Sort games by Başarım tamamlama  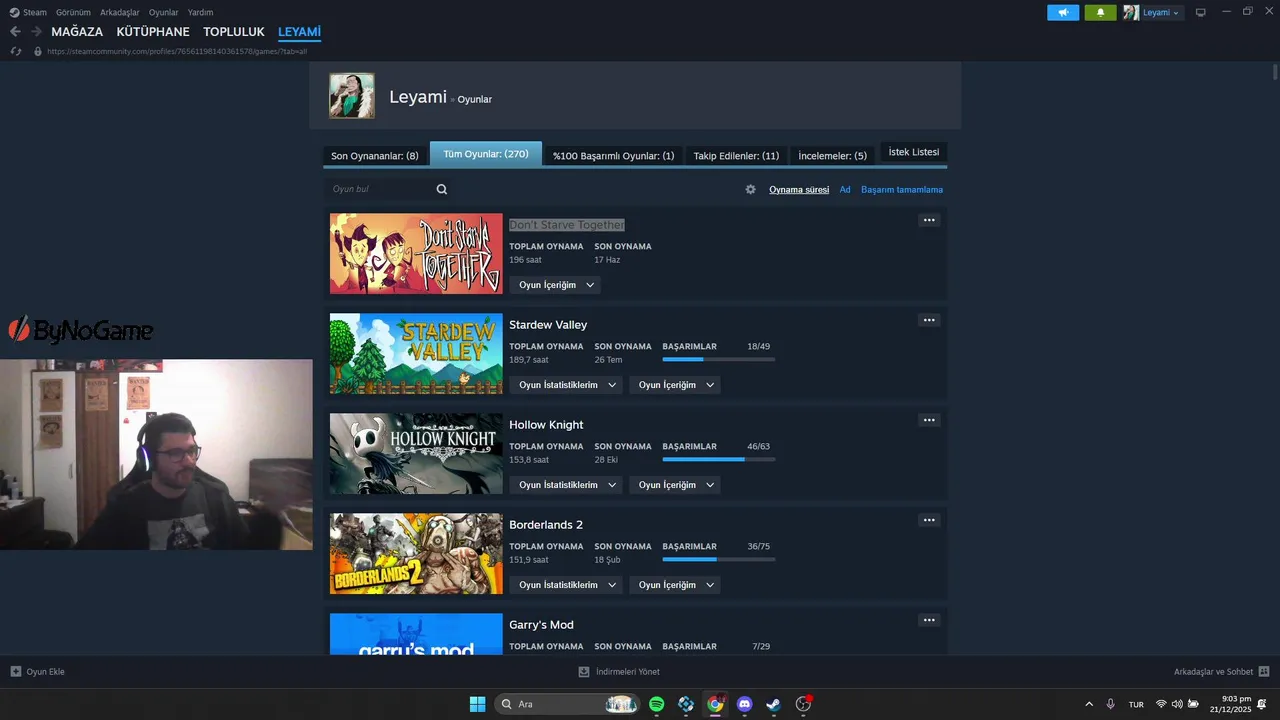[x=902, y=189]
